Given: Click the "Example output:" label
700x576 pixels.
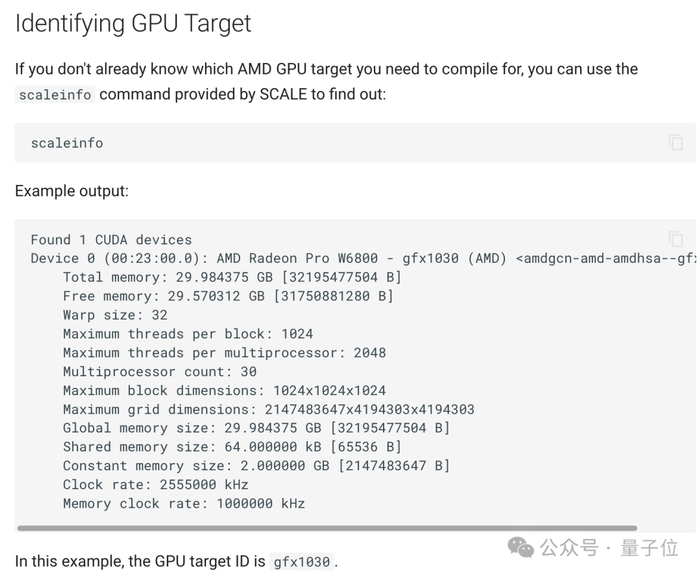Looking at the screenshot, I should pyautogui.click(x=72, y=190).
